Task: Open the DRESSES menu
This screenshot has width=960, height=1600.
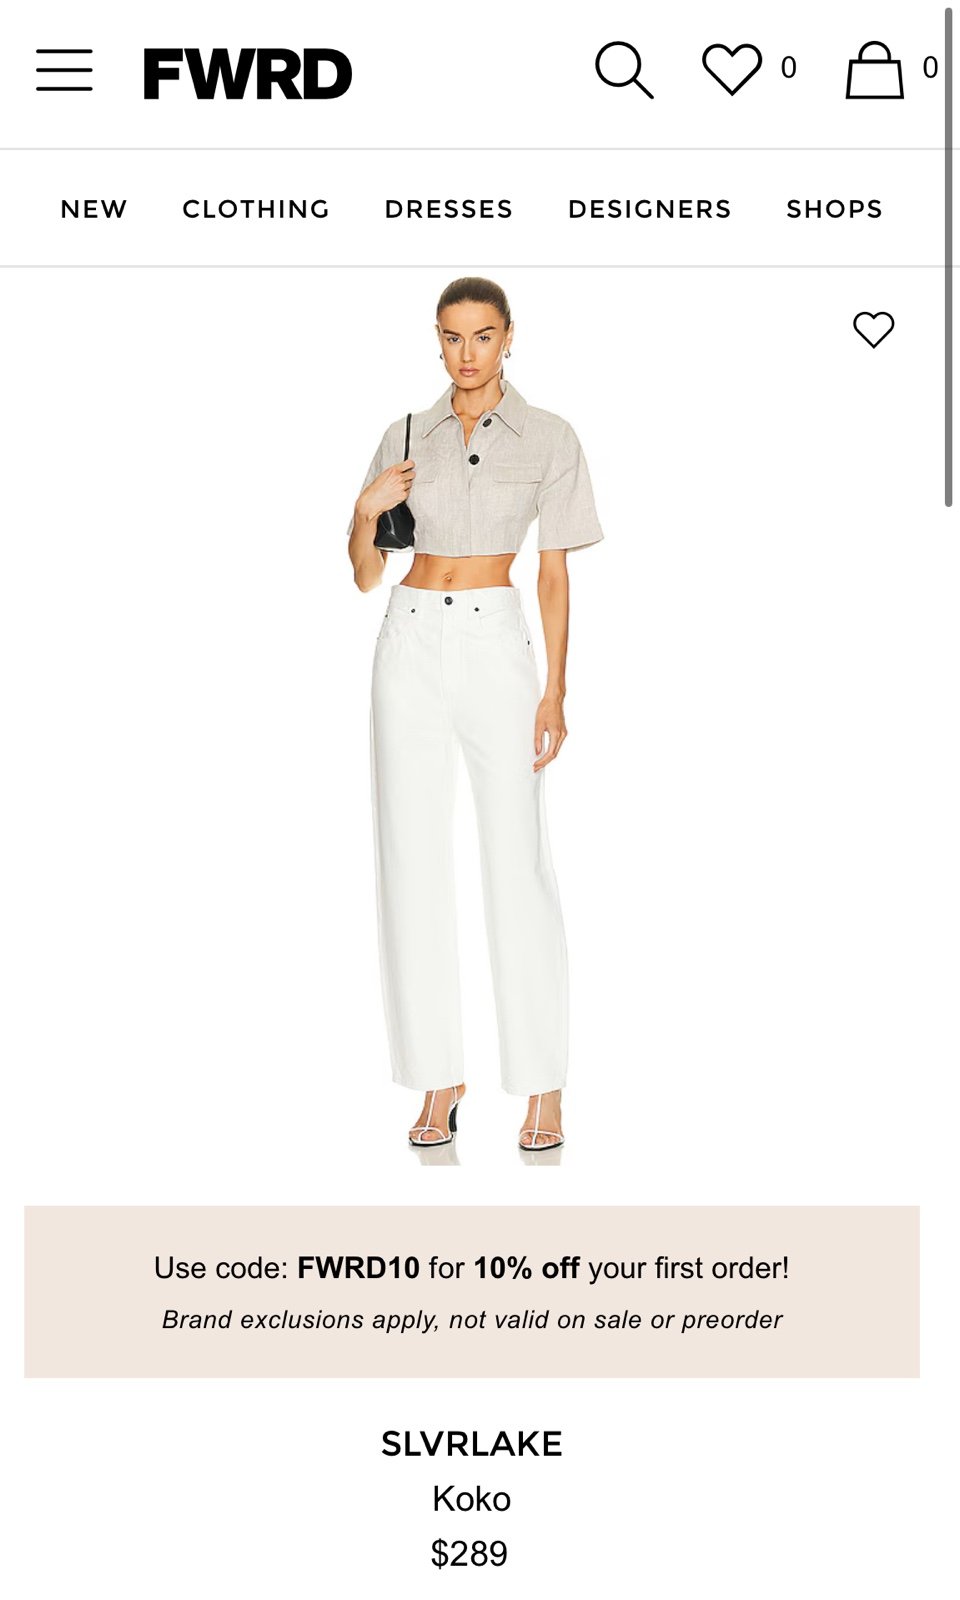Action: [x=449, y=209]
